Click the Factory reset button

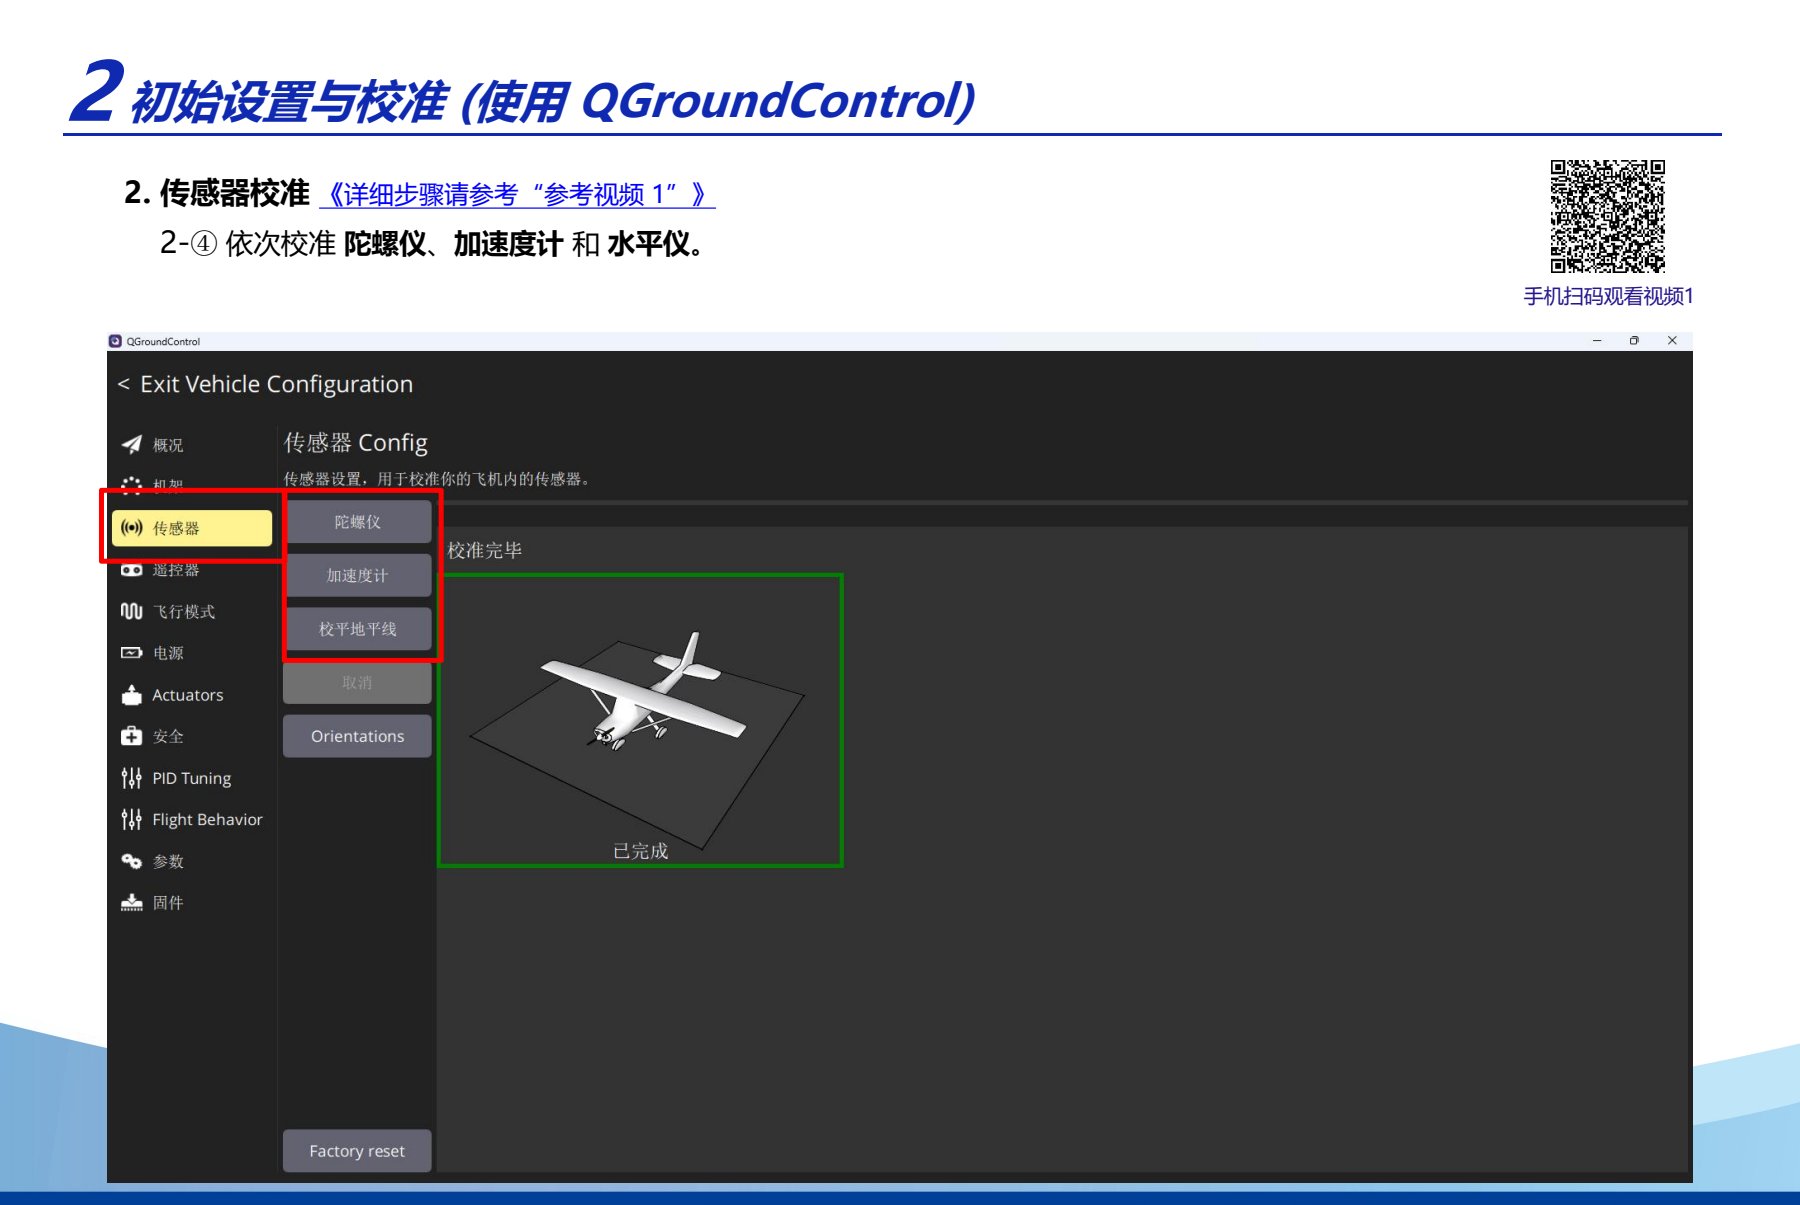(357, 1151)
